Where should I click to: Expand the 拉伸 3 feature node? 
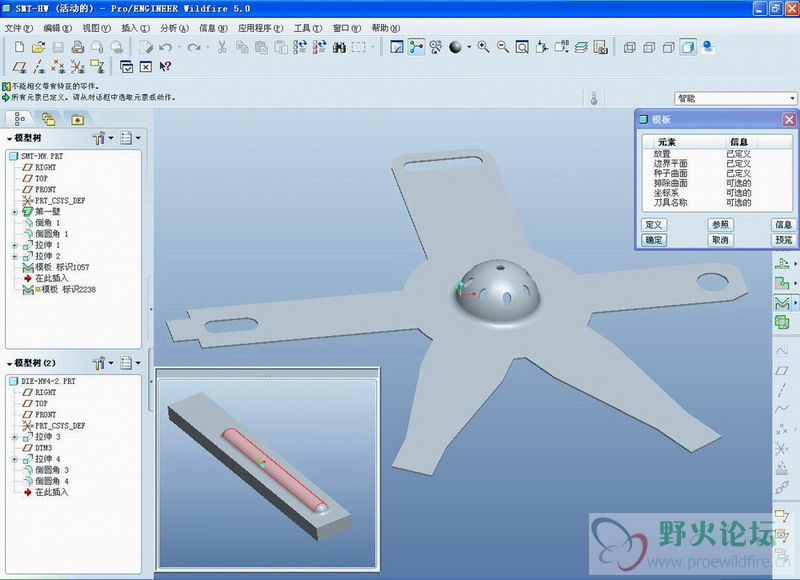coord(15,437)
